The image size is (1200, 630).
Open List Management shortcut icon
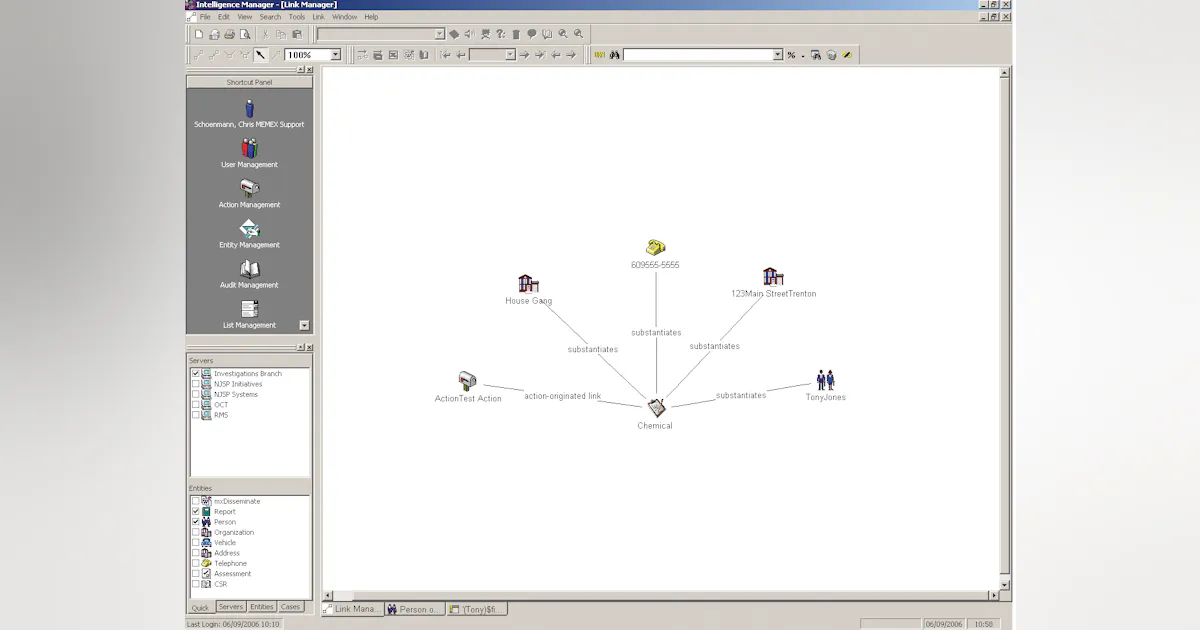250,309
